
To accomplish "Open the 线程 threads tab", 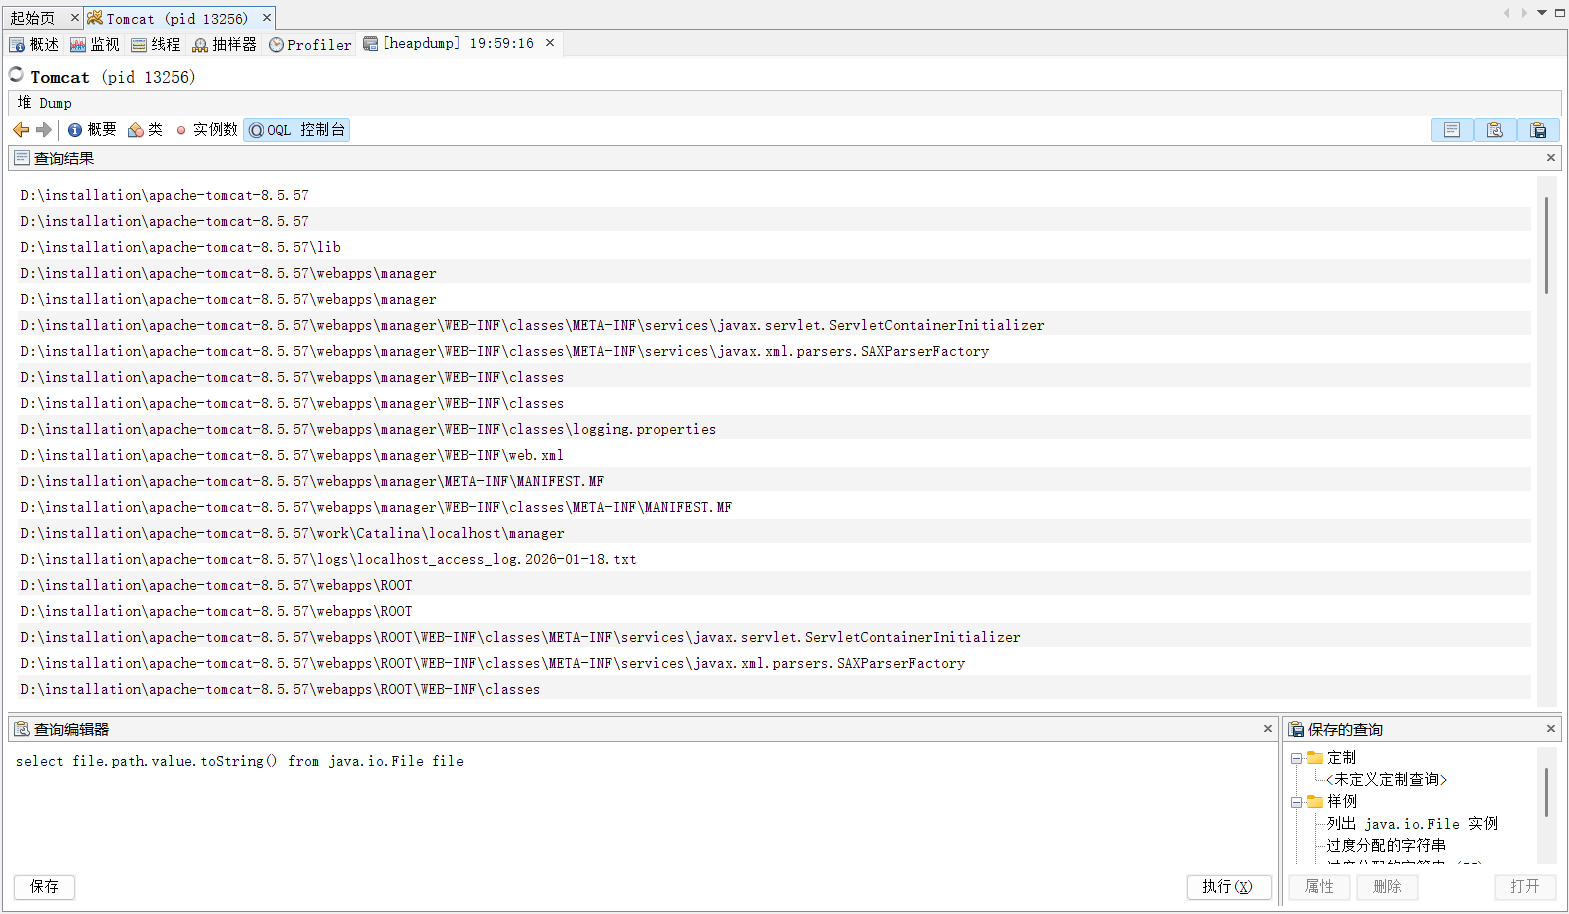I will 156,44.
